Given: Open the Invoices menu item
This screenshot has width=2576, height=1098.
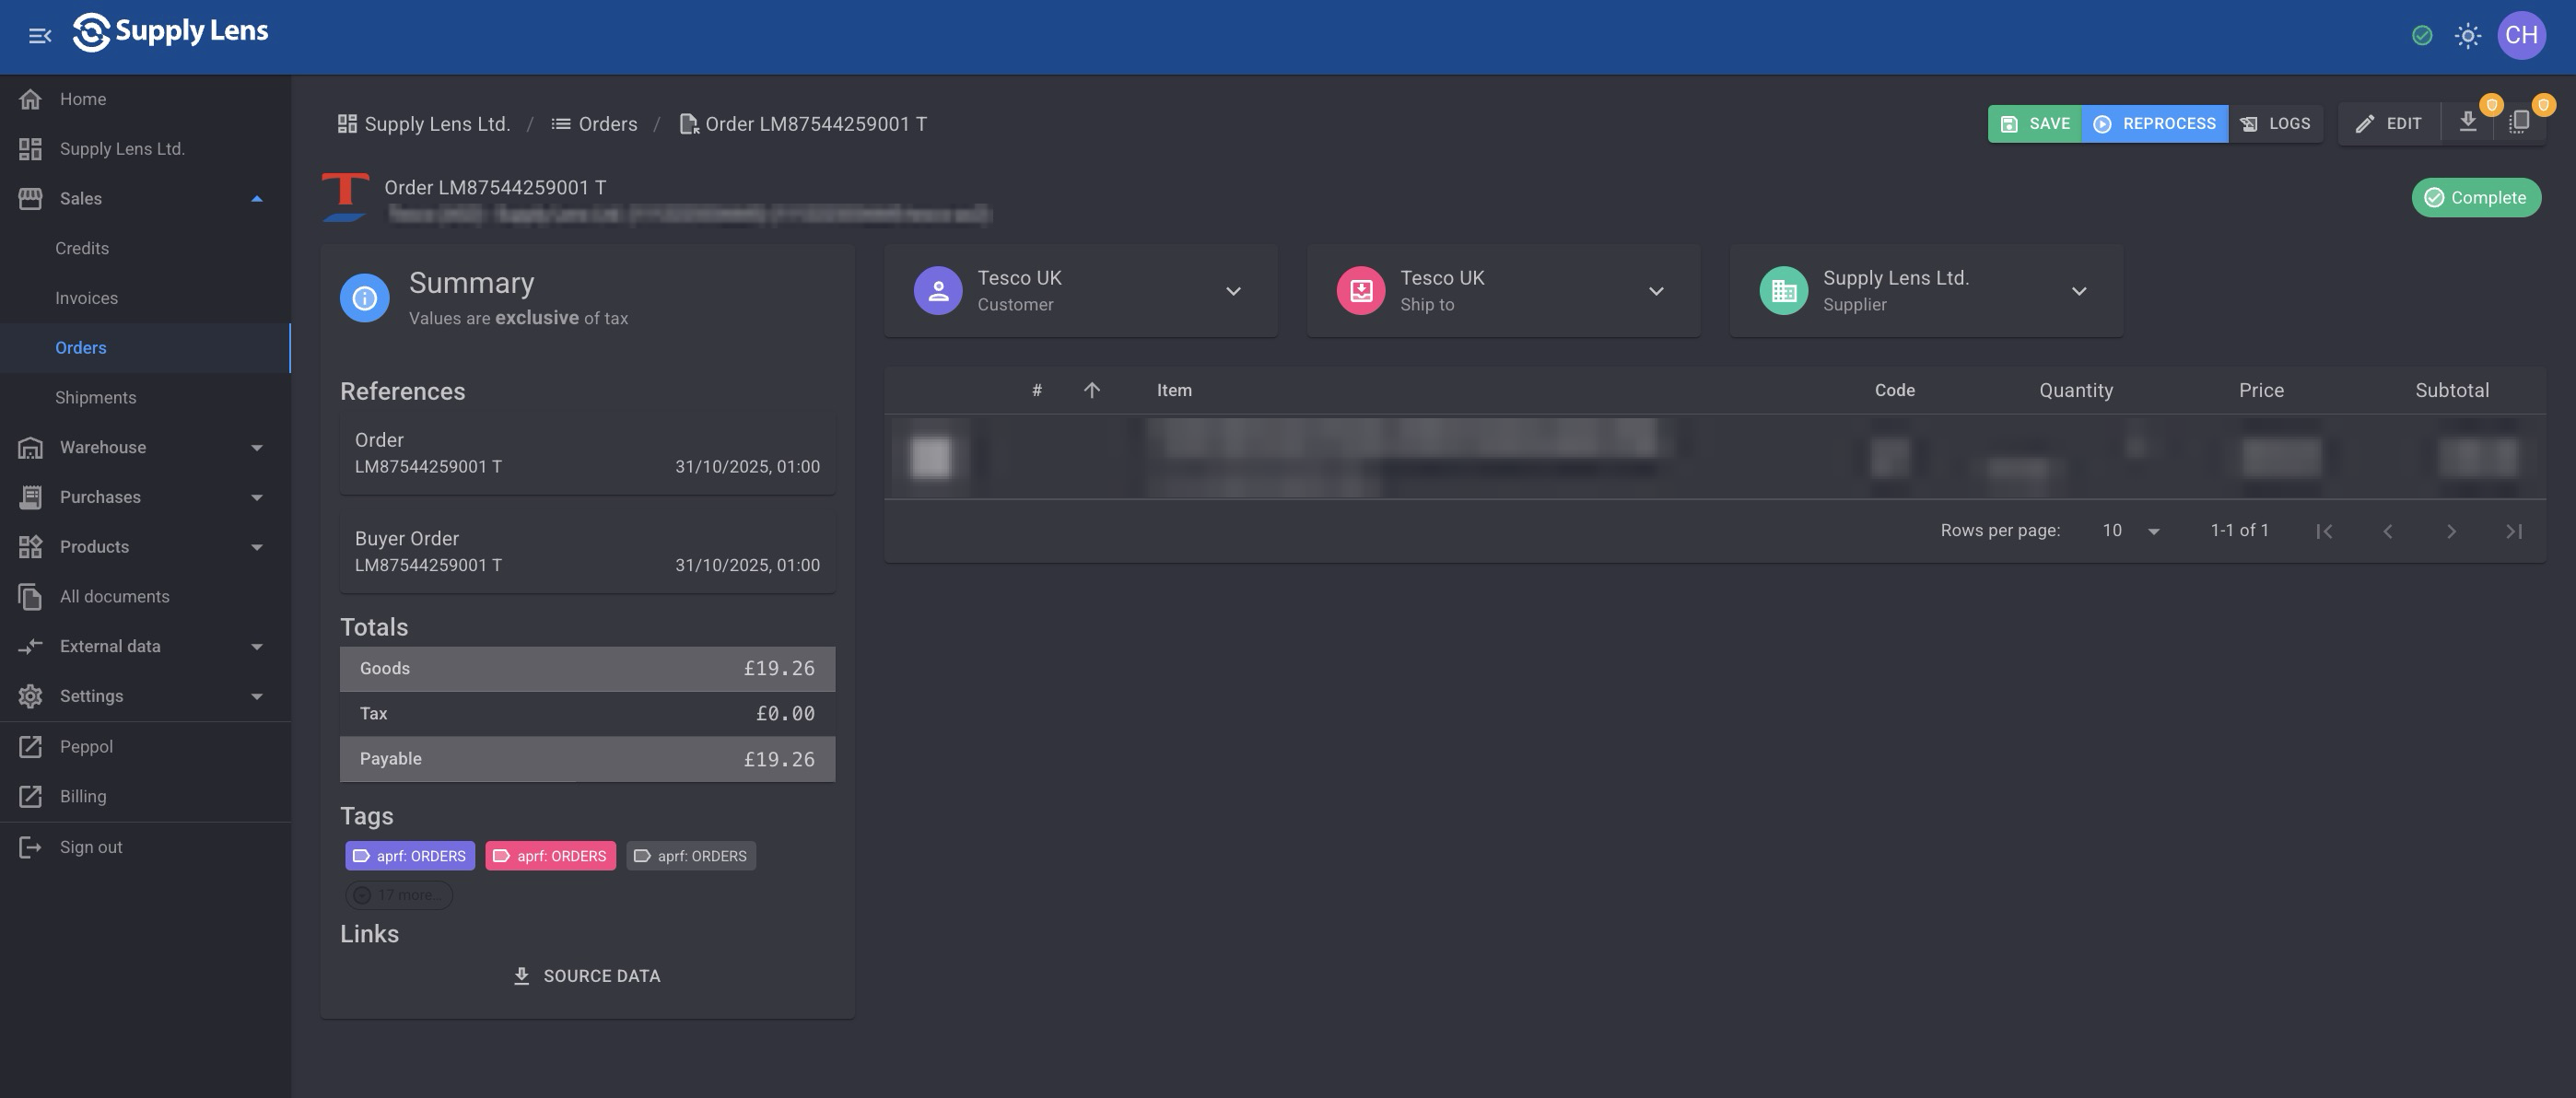Looking at the screenshot, I should [145, 298].
